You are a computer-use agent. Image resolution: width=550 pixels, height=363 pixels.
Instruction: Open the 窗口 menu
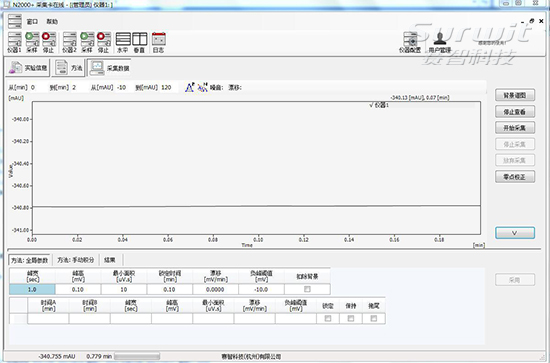pos(32,22)
